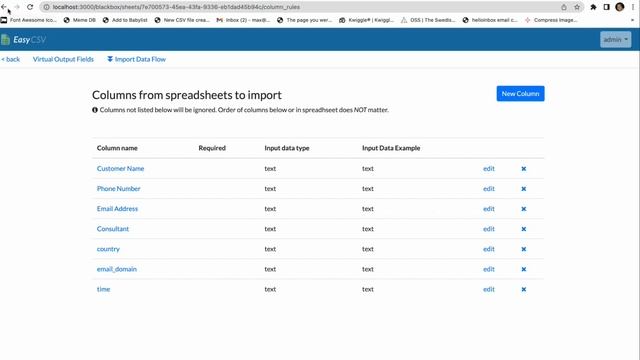The height and width of the screenshot is (360, 640).
Task: Edit the Phone Number column
Action: (x=489, y=189)
